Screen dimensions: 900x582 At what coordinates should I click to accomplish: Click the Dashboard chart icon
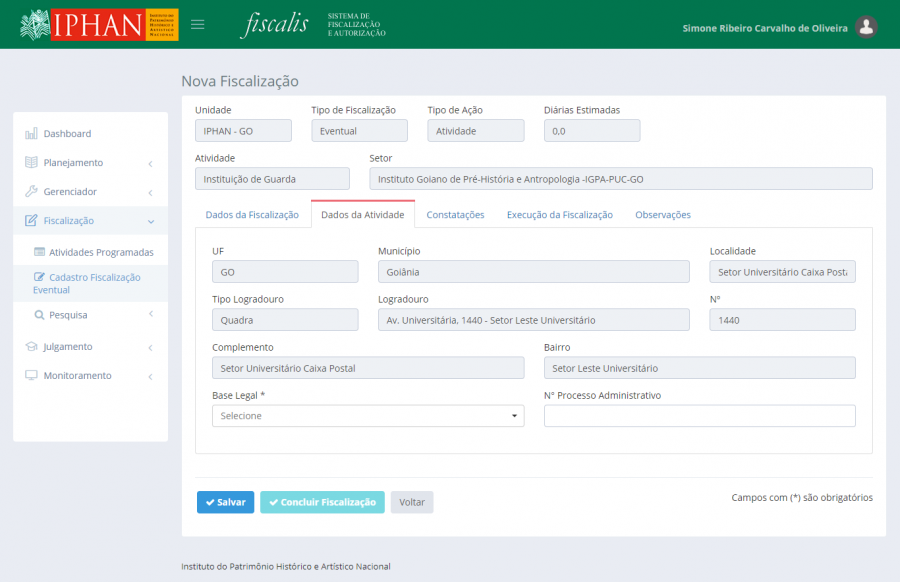(x=31, y=134)
